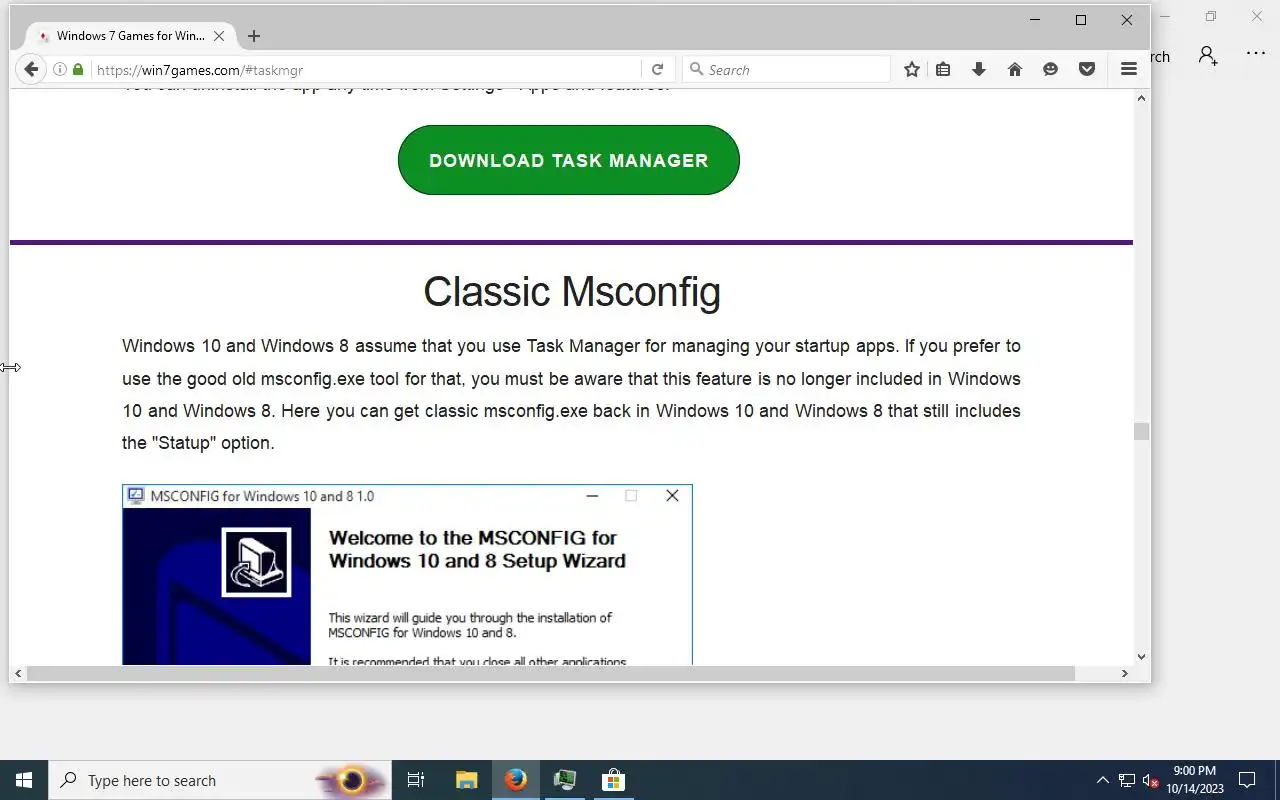
Task: Bookmark this page with the star icon
Action: [912, 69]
